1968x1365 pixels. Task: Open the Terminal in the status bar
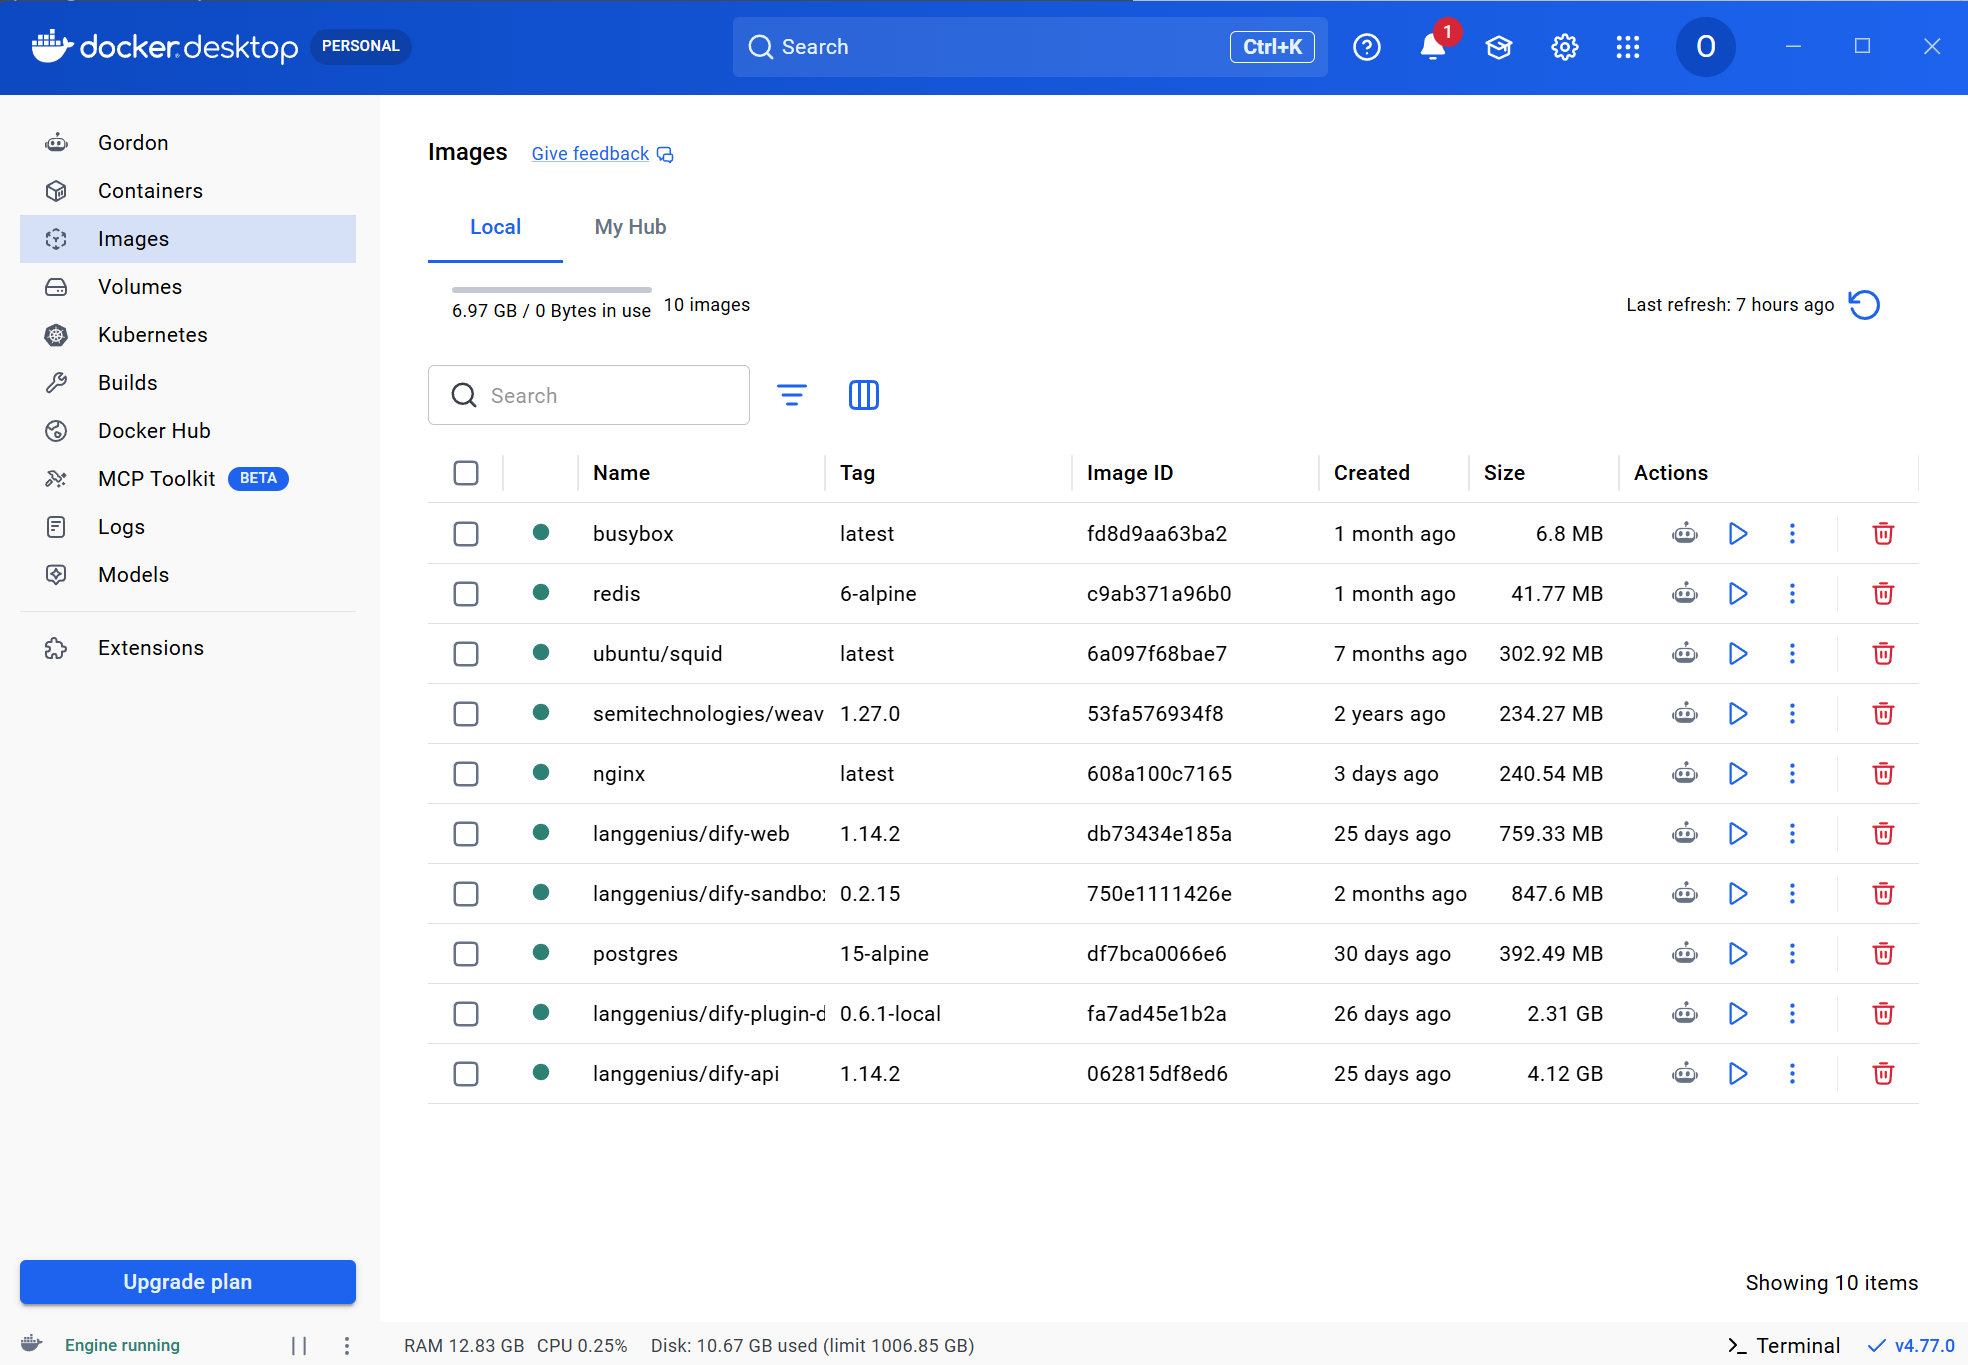1784,1345
